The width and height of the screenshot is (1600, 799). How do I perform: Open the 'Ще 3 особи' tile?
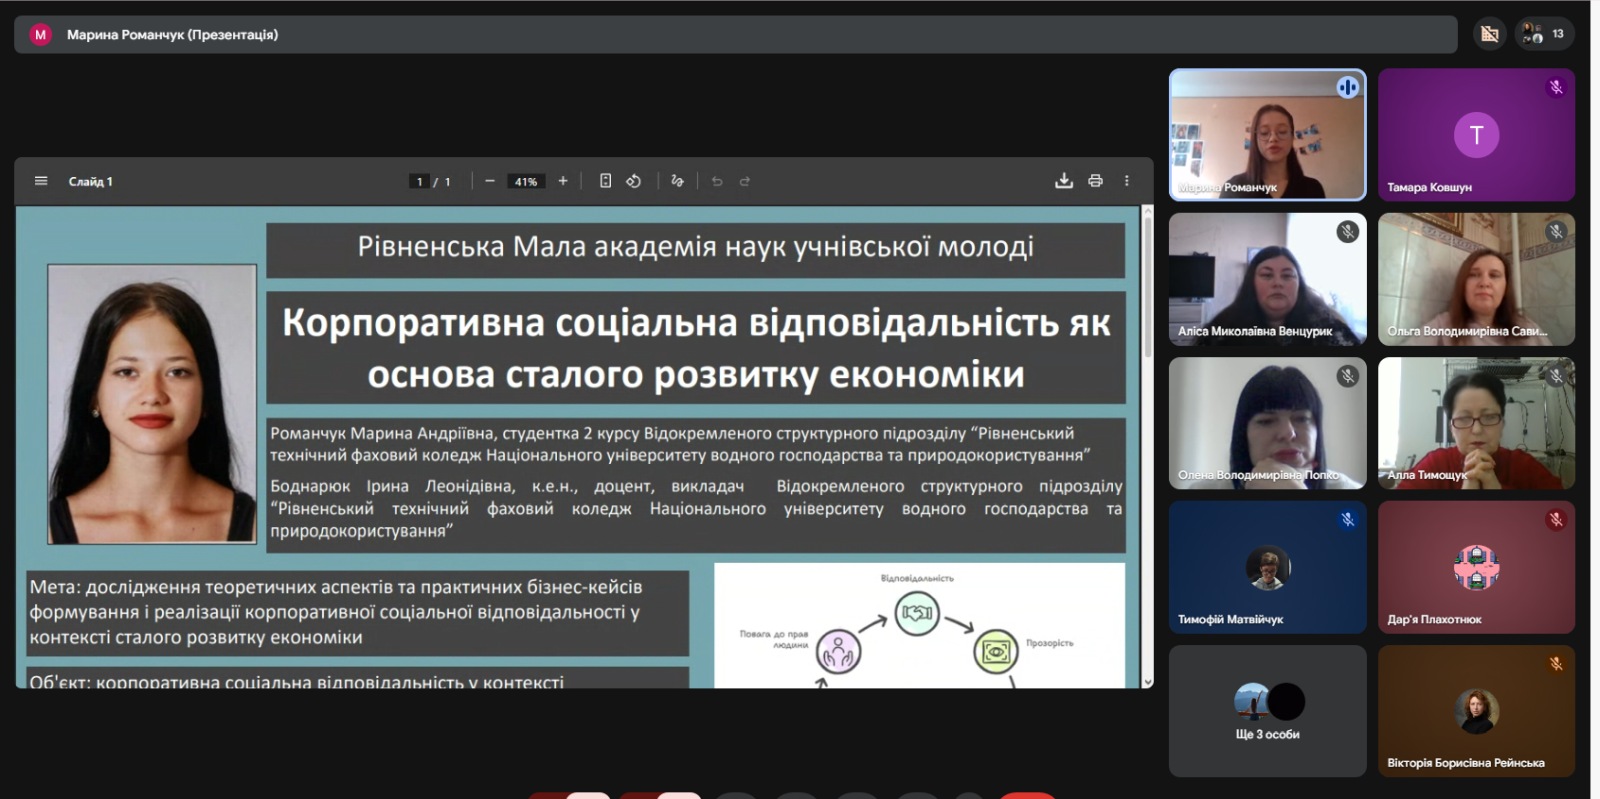tap(1267, 711)
